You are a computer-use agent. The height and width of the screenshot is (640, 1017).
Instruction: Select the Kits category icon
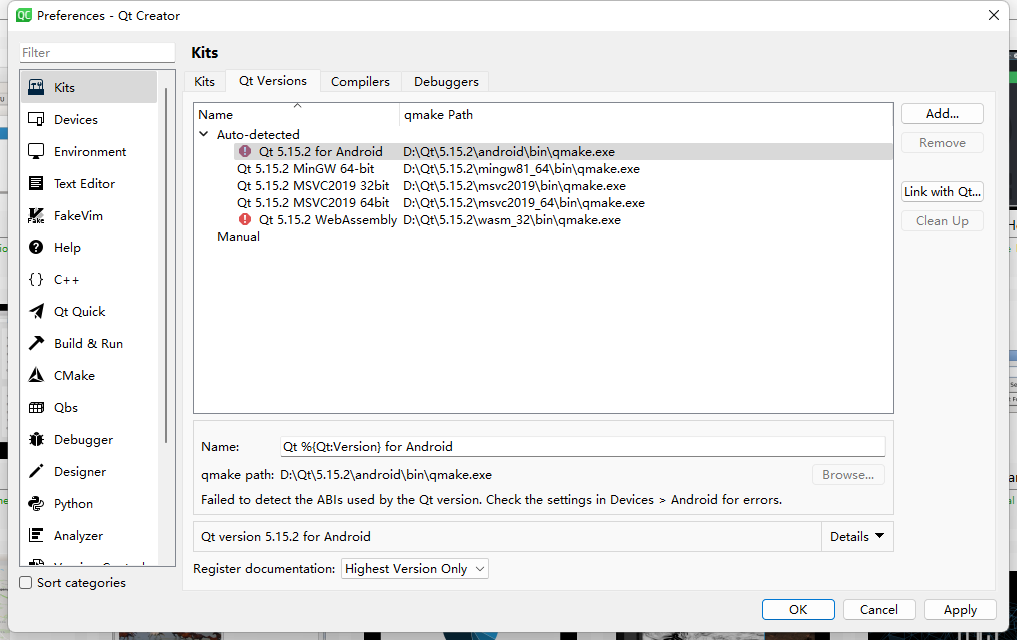pos(36,87)
